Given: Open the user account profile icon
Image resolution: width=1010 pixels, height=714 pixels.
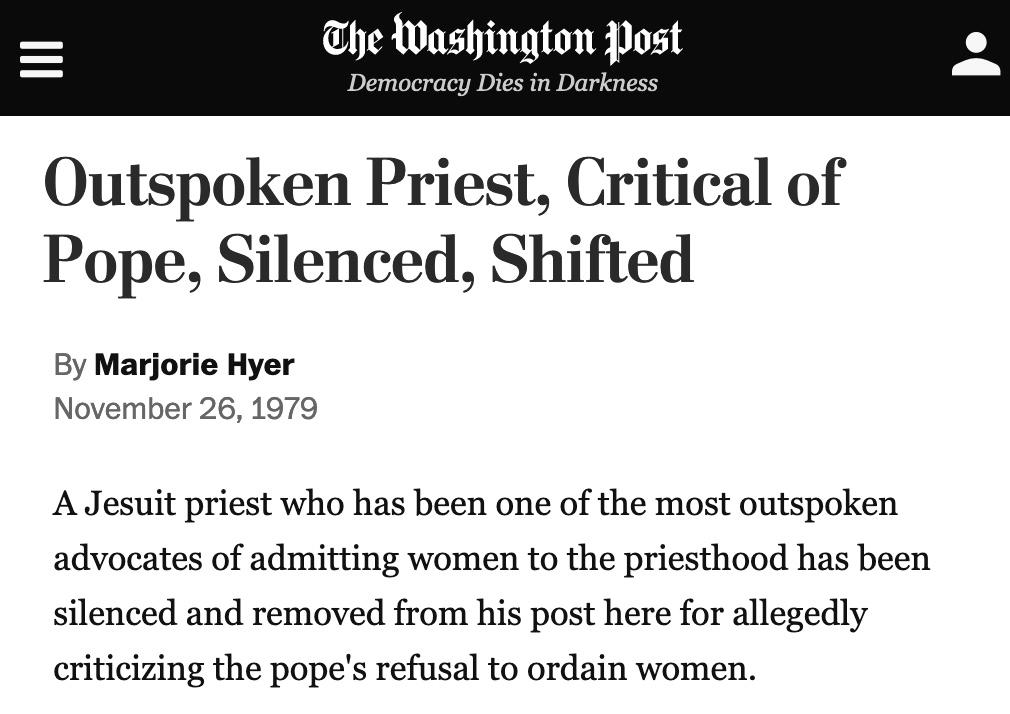Looking at the screenshot, I should coord(976,54).
